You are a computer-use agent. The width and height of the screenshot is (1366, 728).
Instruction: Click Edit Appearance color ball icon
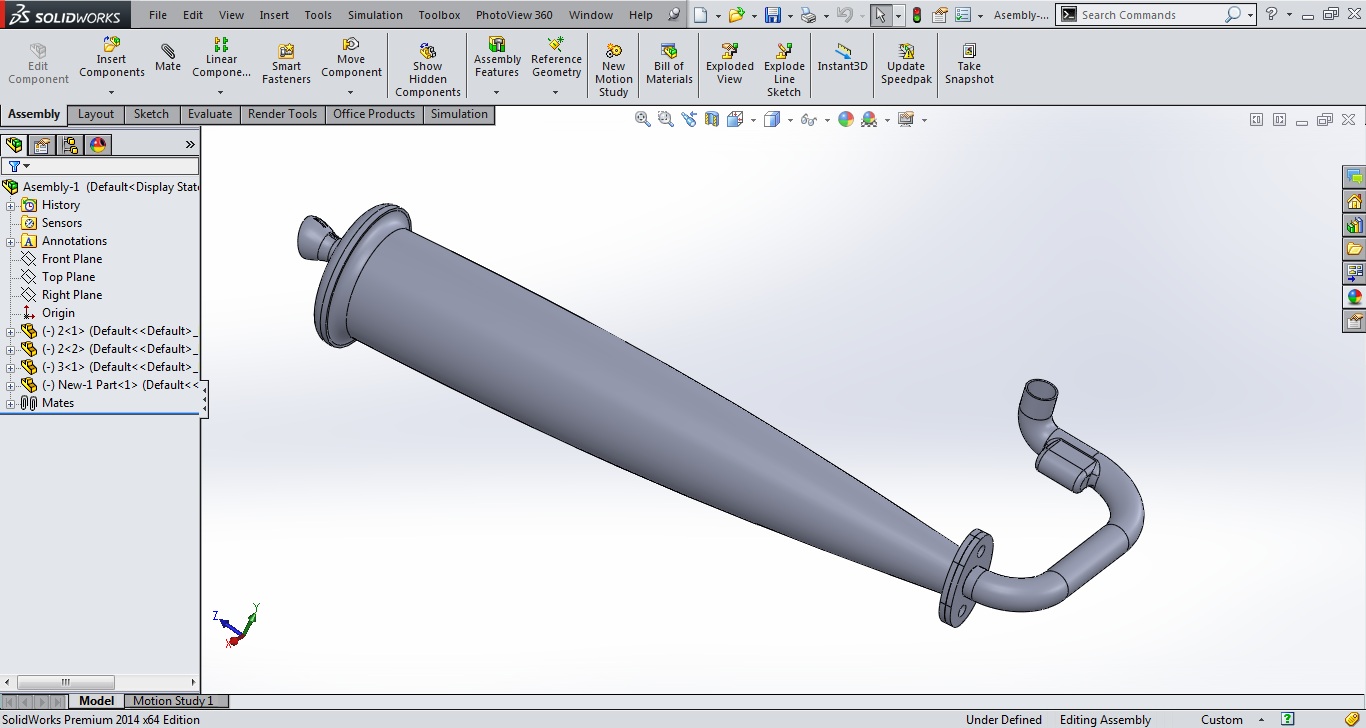(846, 119)
